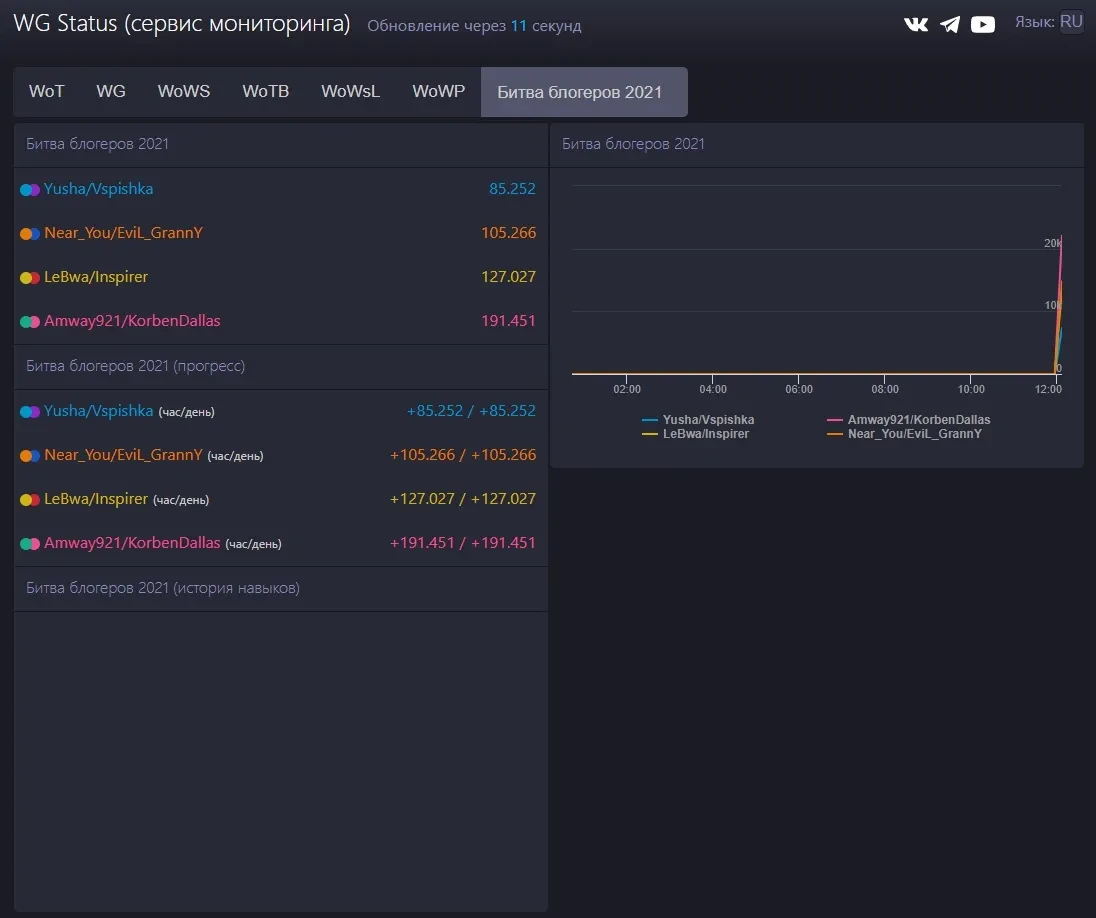Click the 12:00 spike on the chart
This screenshot has height=918, width=1096.
(x=1059, y=300)
